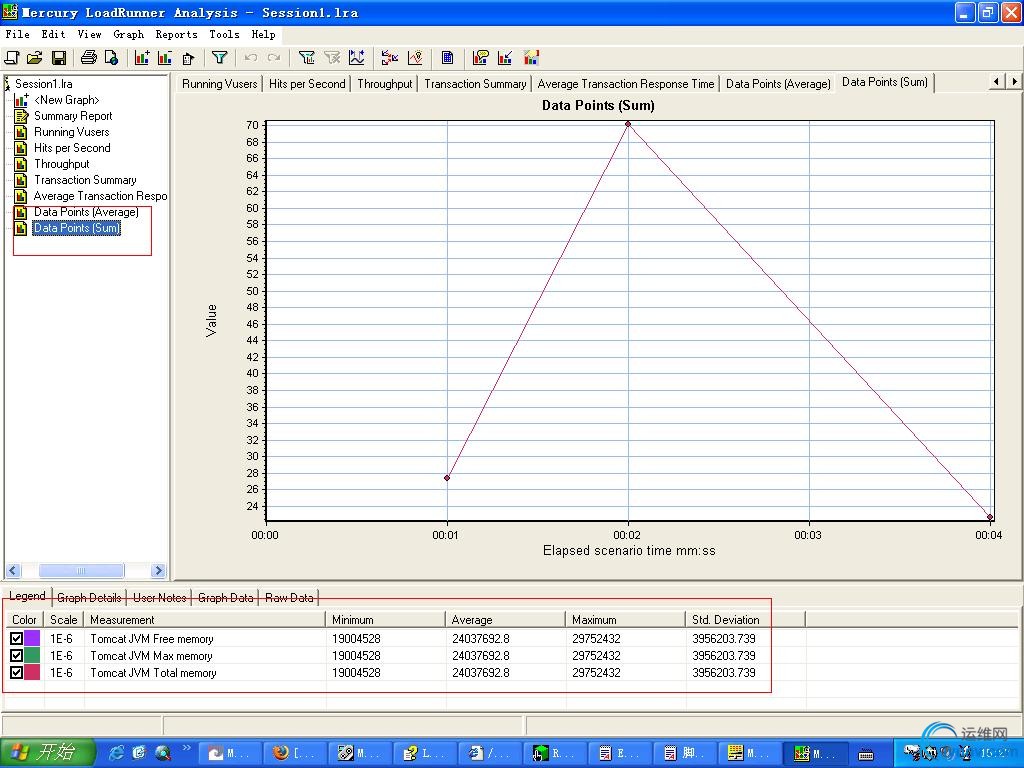
Task: Click the Save Session floppy icon
Action: (59, 58)
